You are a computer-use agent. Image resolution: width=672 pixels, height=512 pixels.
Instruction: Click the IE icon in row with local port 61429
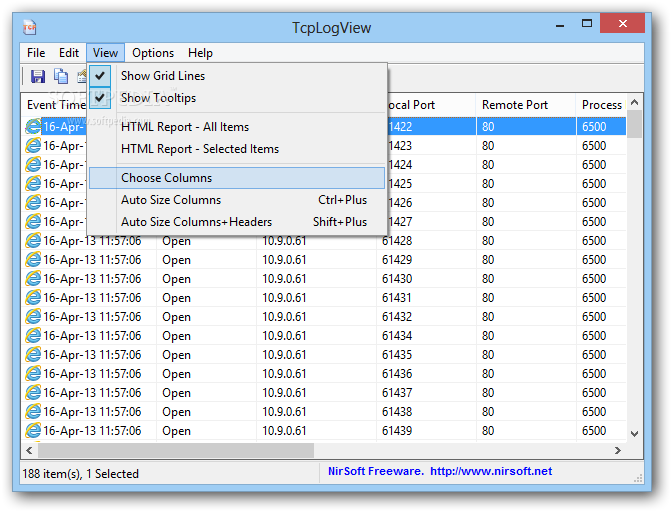pyautogui.click(x=33, y=260)
